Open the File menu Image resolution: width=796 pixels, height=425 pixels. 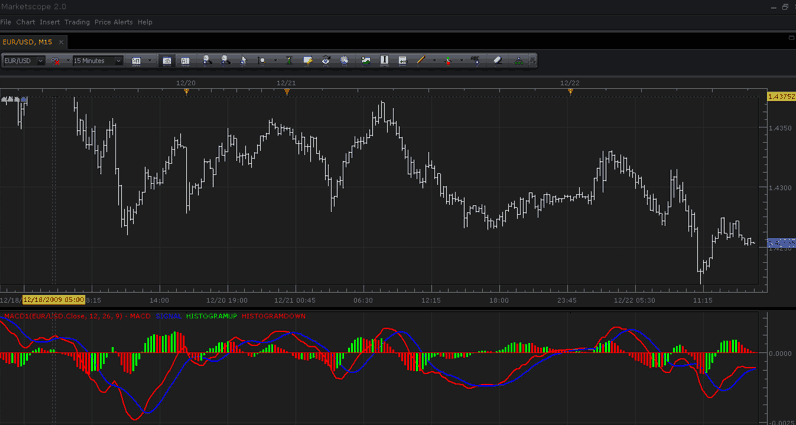pyautogui.click(x=6, y=22)
